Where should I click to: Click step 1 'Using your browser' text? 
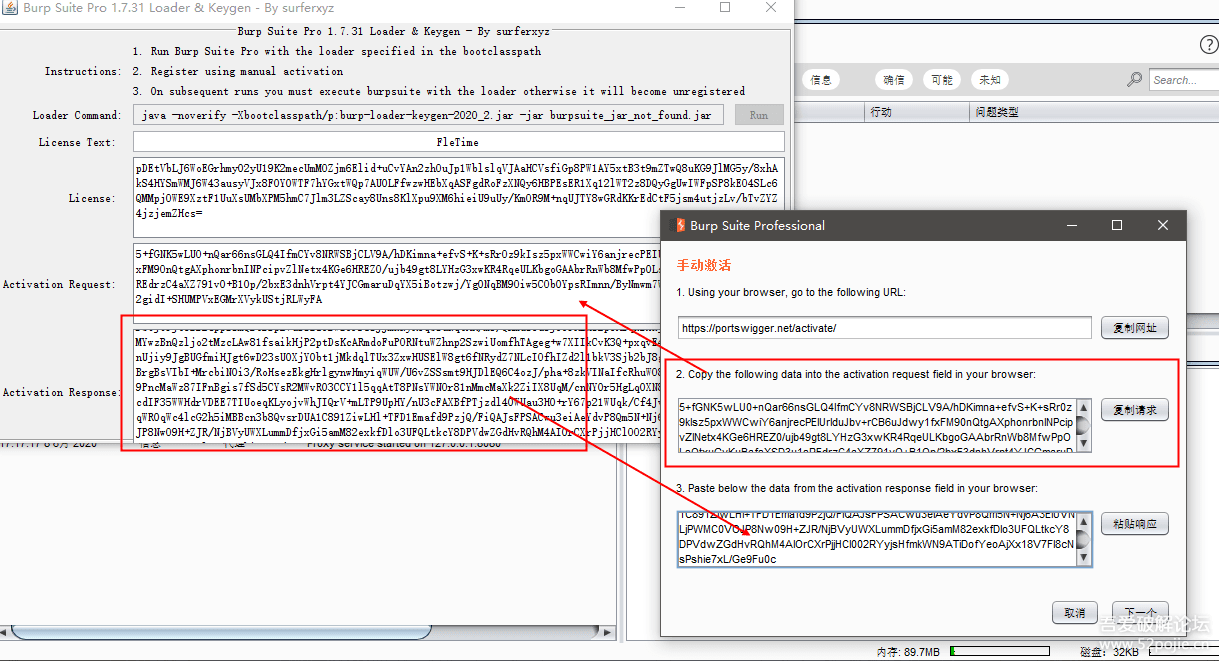[x=790, y=292]
